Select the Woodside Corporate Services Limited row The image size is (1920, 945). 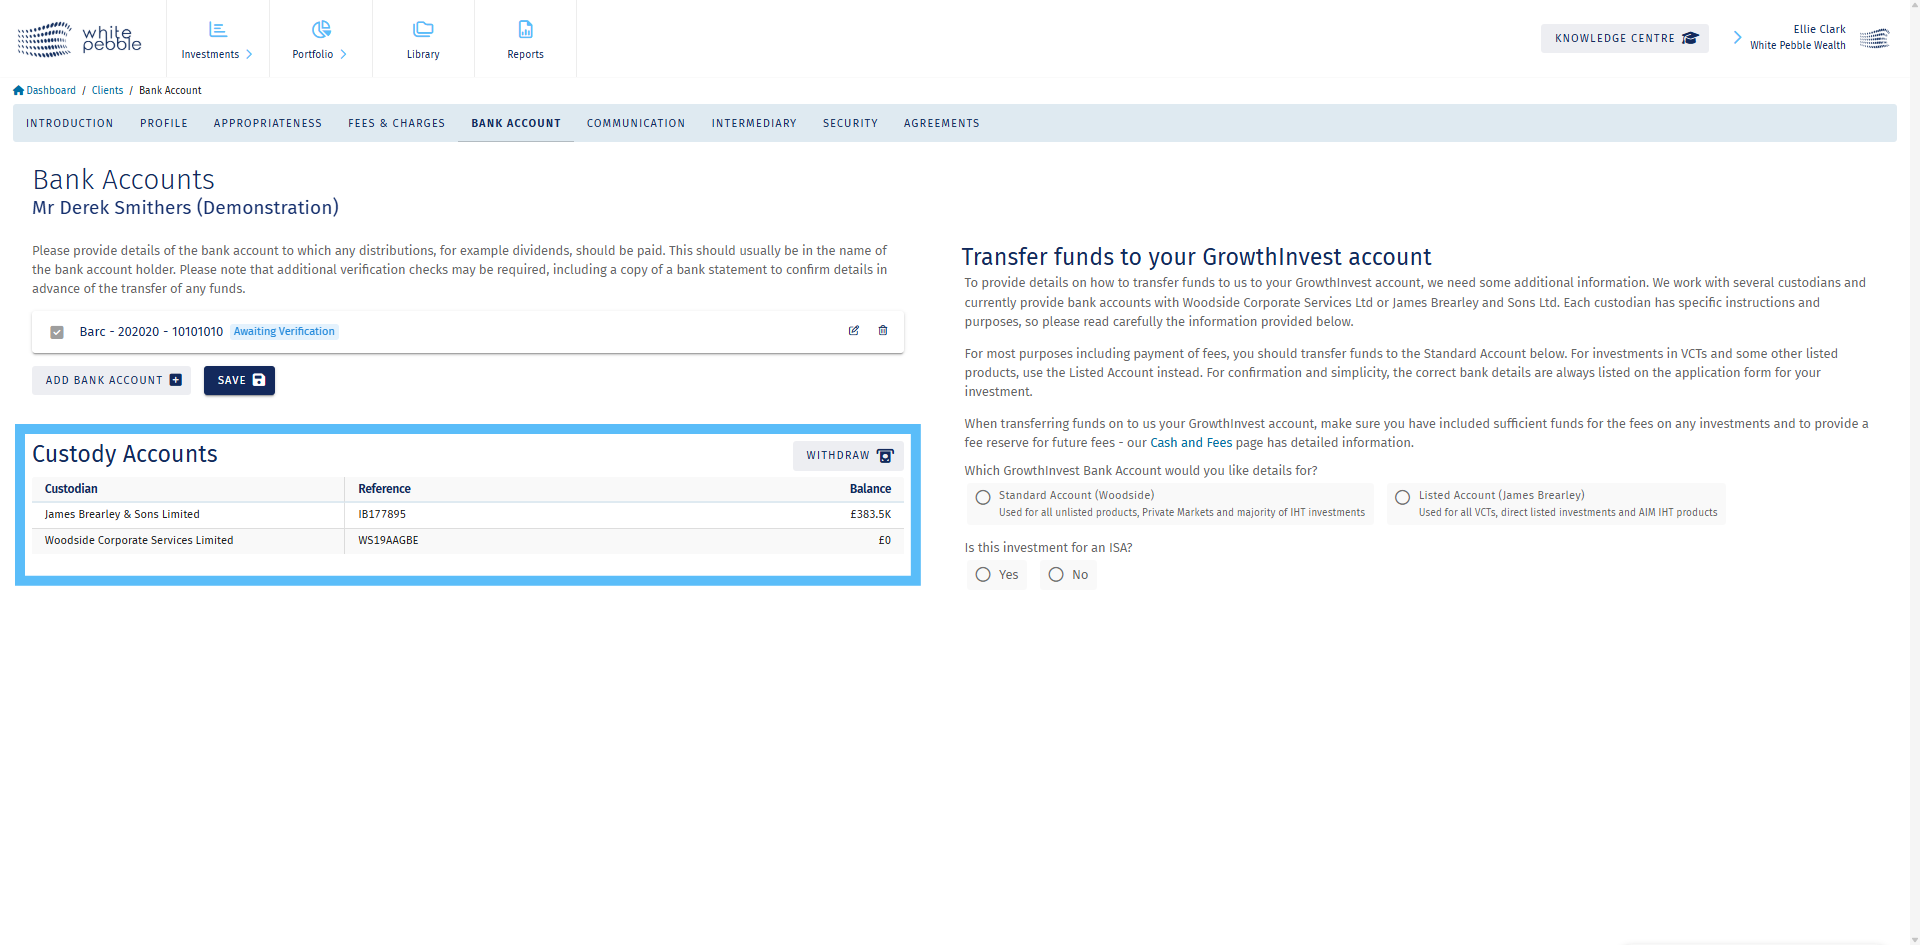coord(468,541)
